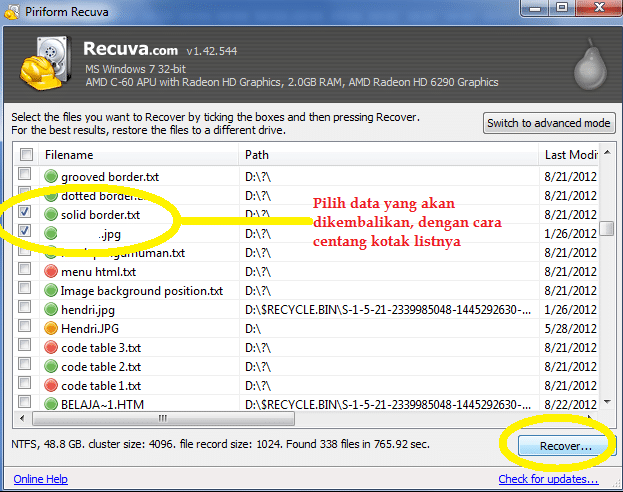The image size is (623, 492).
Task: Click the vertical scrollbar thumb
Action: click(607, 229)
